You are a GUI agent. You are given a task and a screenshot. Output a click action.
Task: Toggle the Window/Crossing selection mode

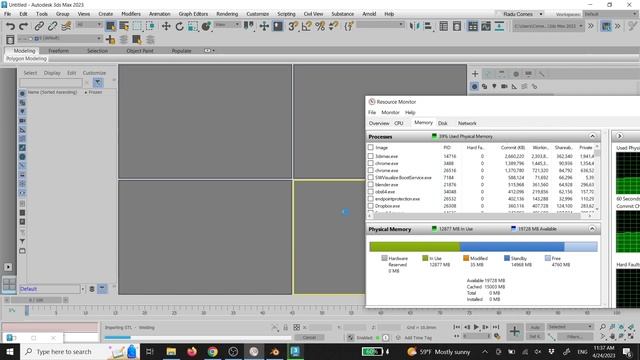[x=151, y=27]
